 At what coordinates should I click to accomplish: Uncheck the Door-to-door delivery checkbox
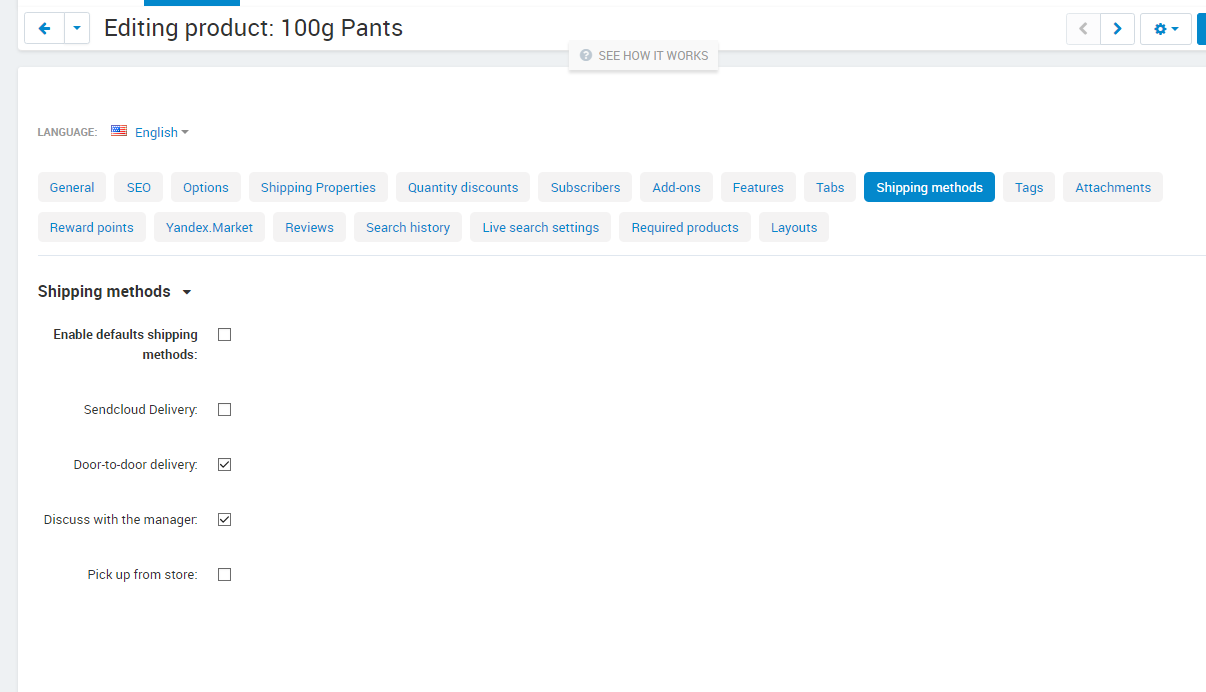coord(224,465)
